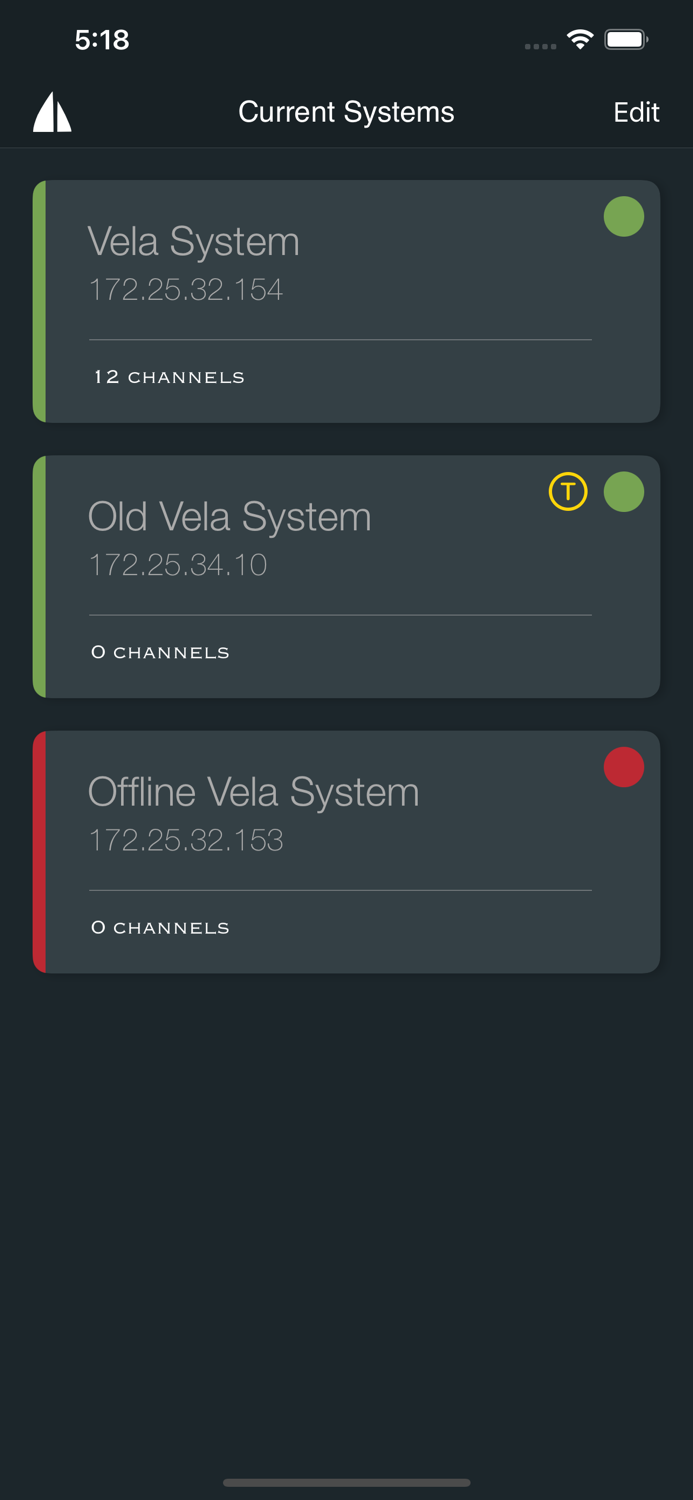Tap the Current Systems title
This screenshot has width=693, height=1500.
pos(346,112)
